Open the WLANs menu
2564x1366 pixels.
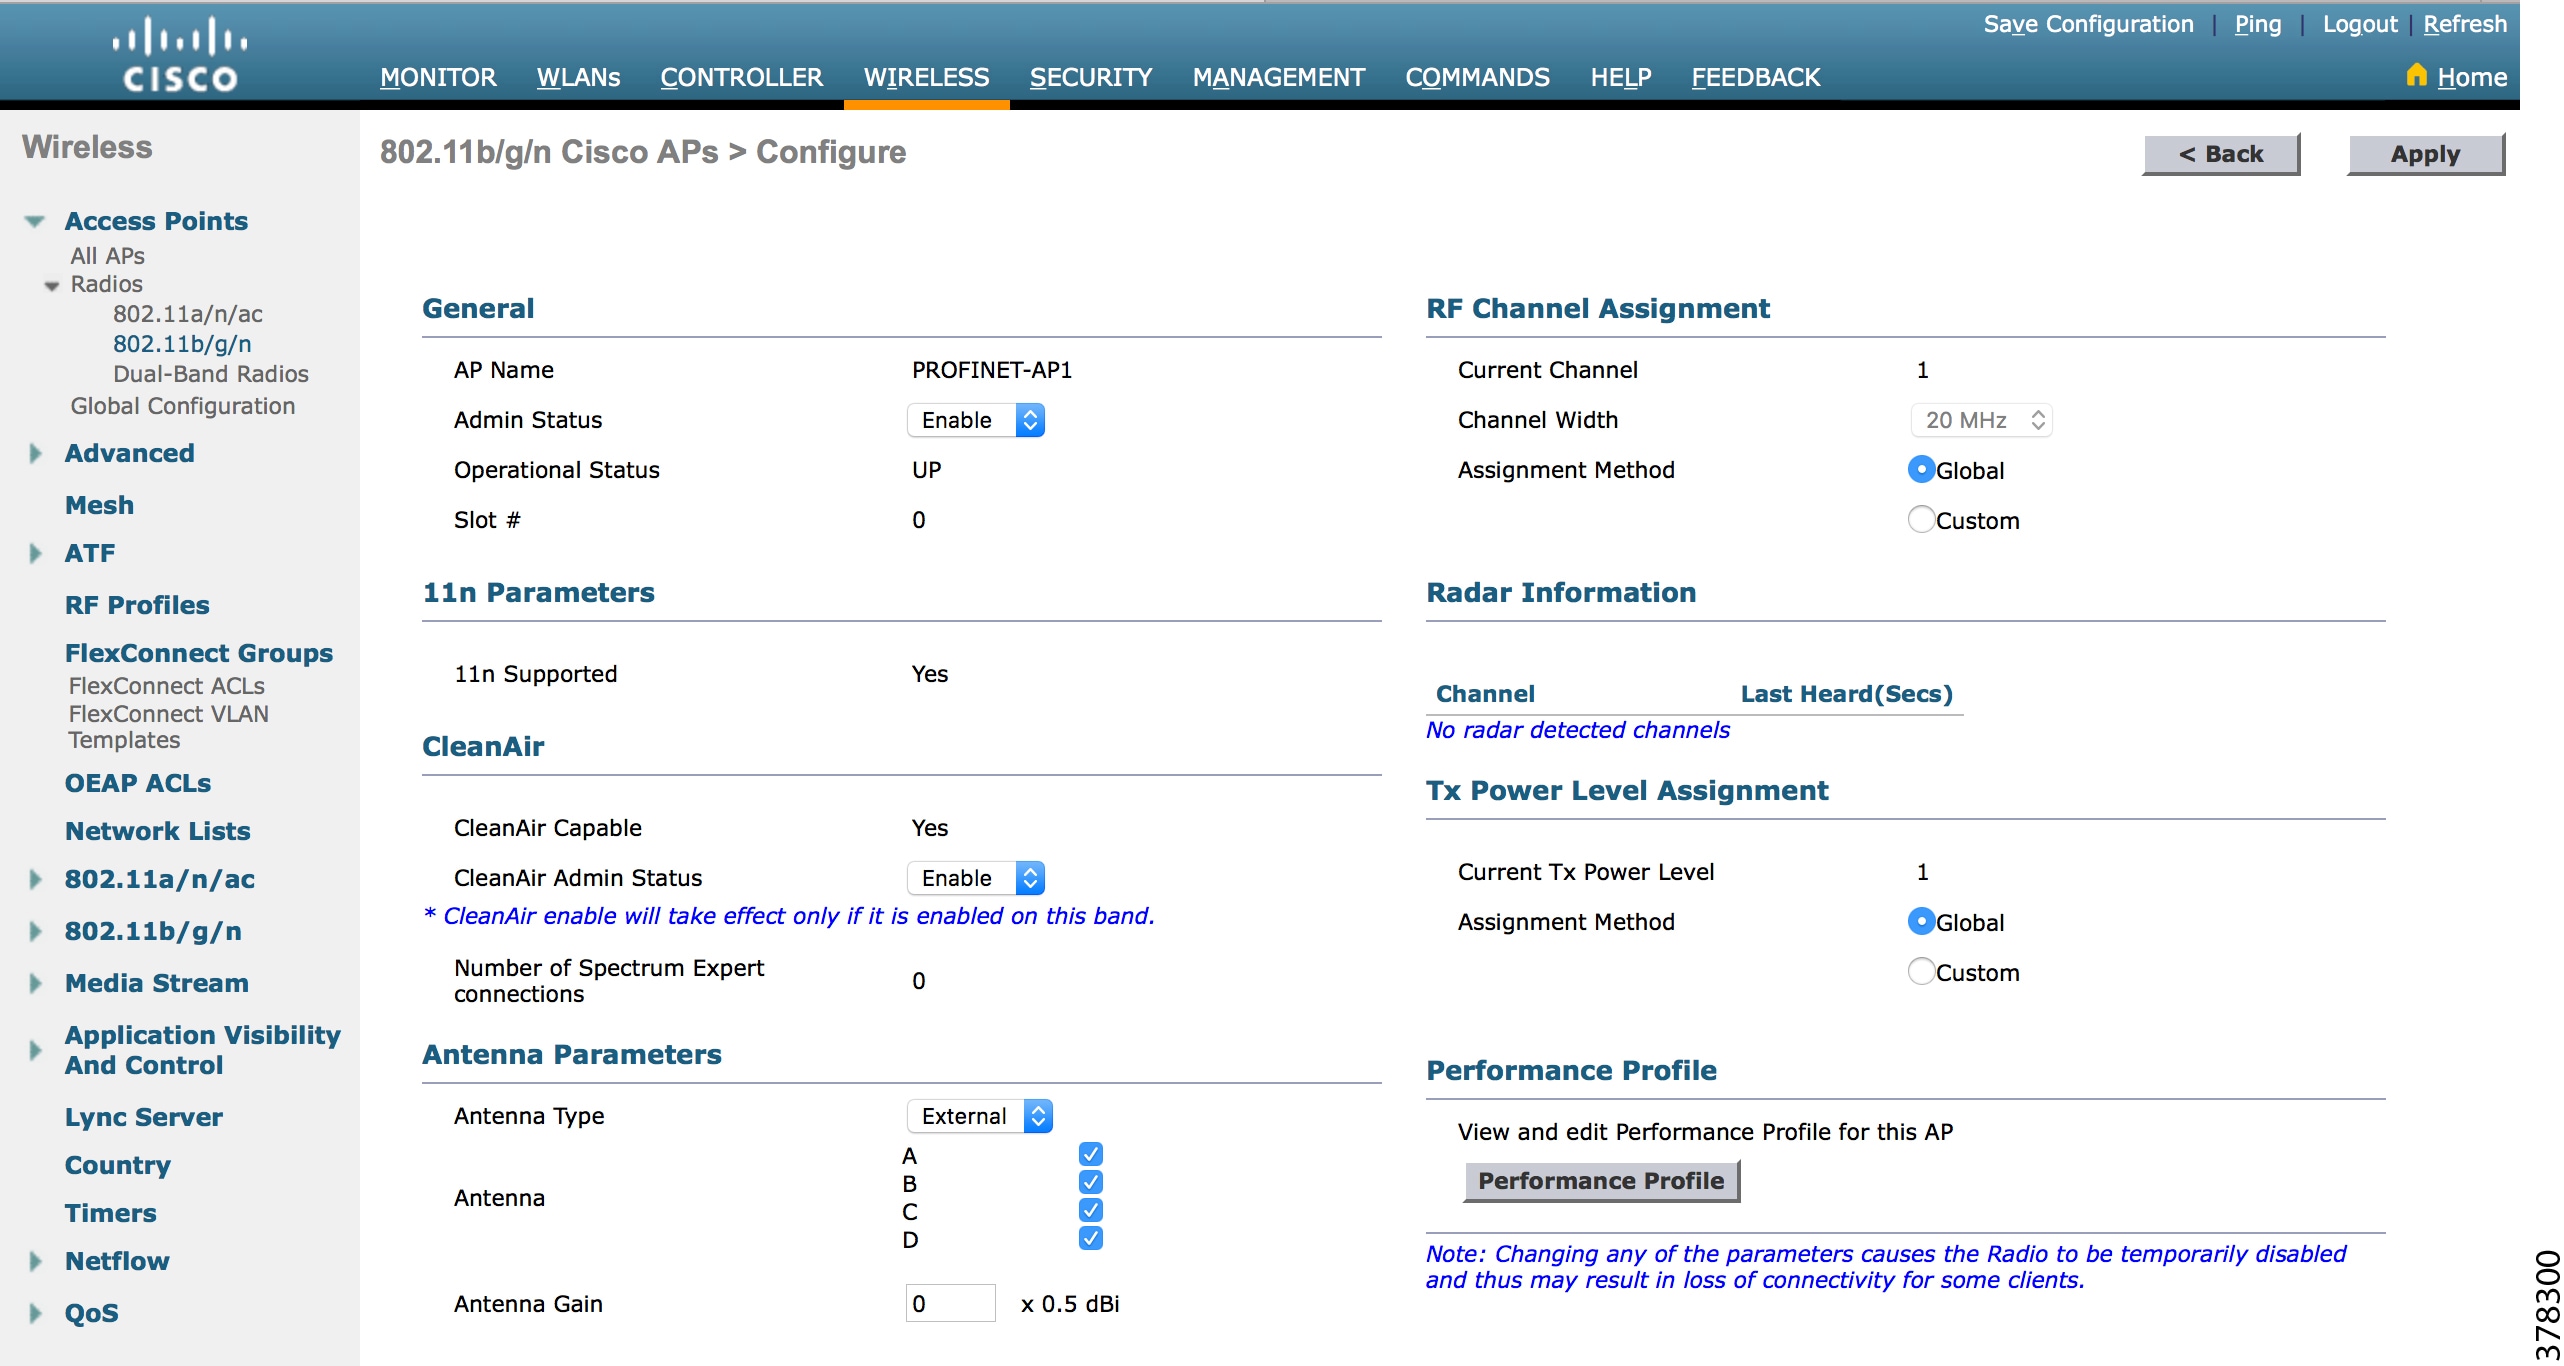click(x=578, y=77)
